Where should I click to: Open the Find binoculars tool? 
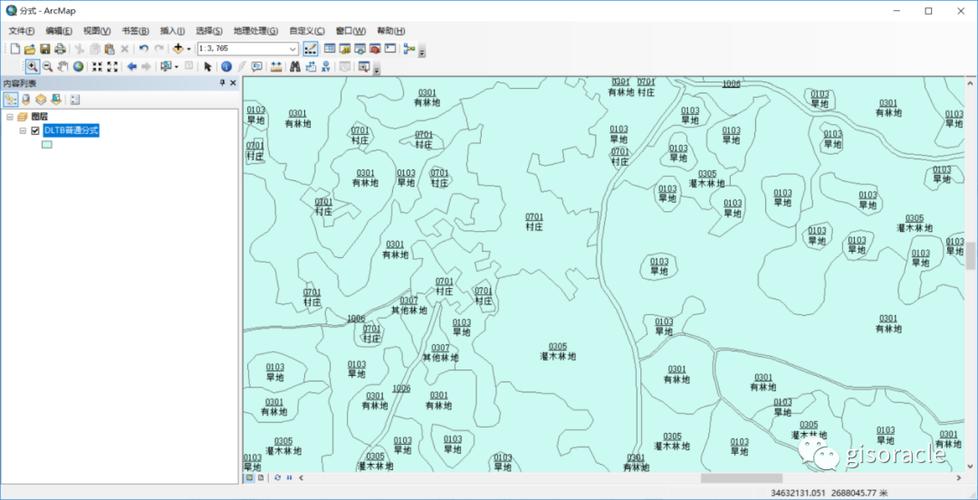pyautogui.click(x=296, y=67)
